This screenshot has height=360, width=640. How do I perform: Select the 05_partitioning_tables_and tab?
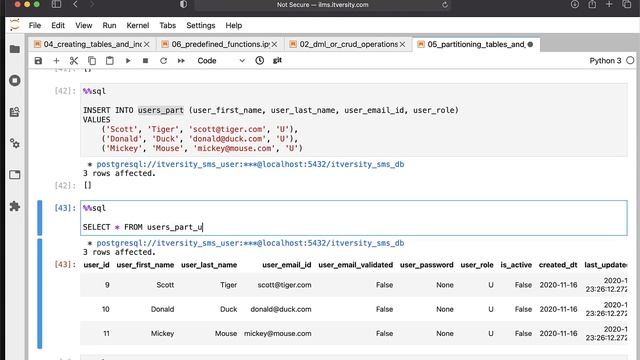coord(476,44)
